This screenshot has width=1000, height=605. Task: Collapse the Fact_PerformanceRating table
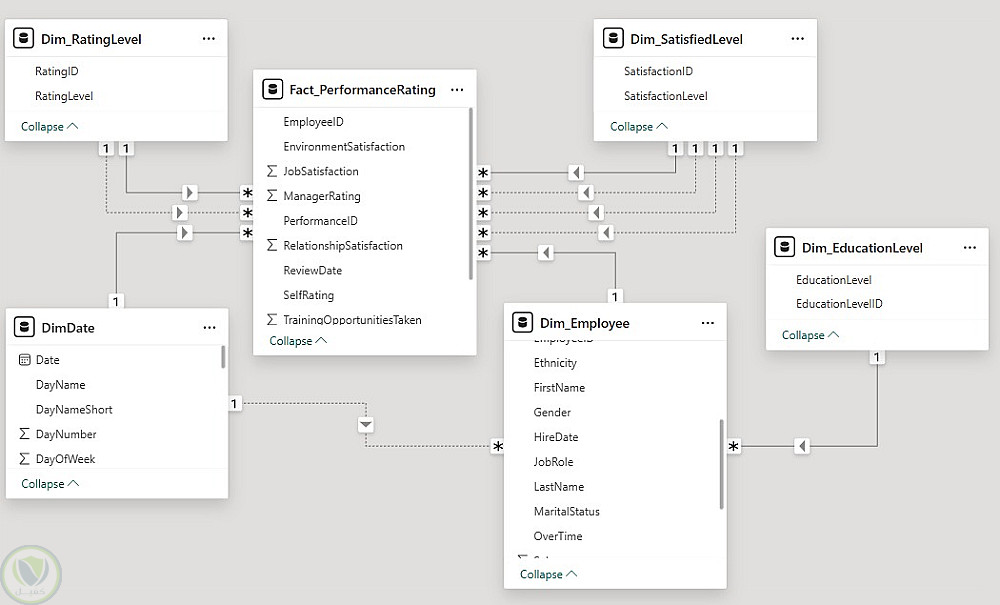[x=298, y=341]
